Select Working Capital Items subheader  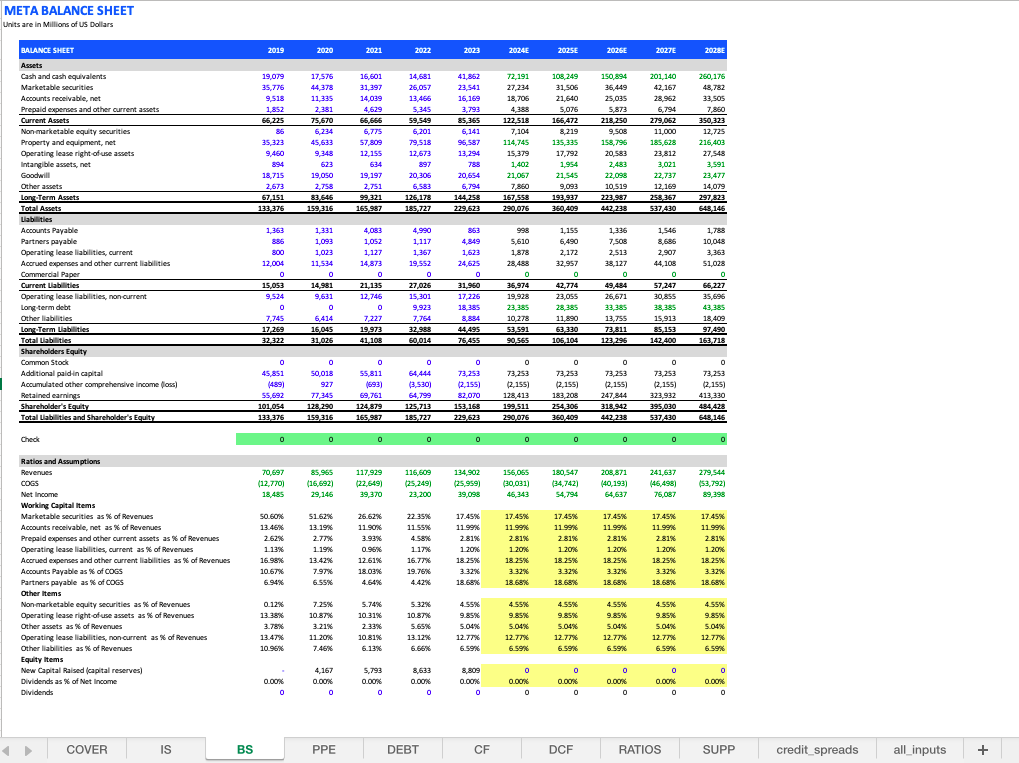58,506
